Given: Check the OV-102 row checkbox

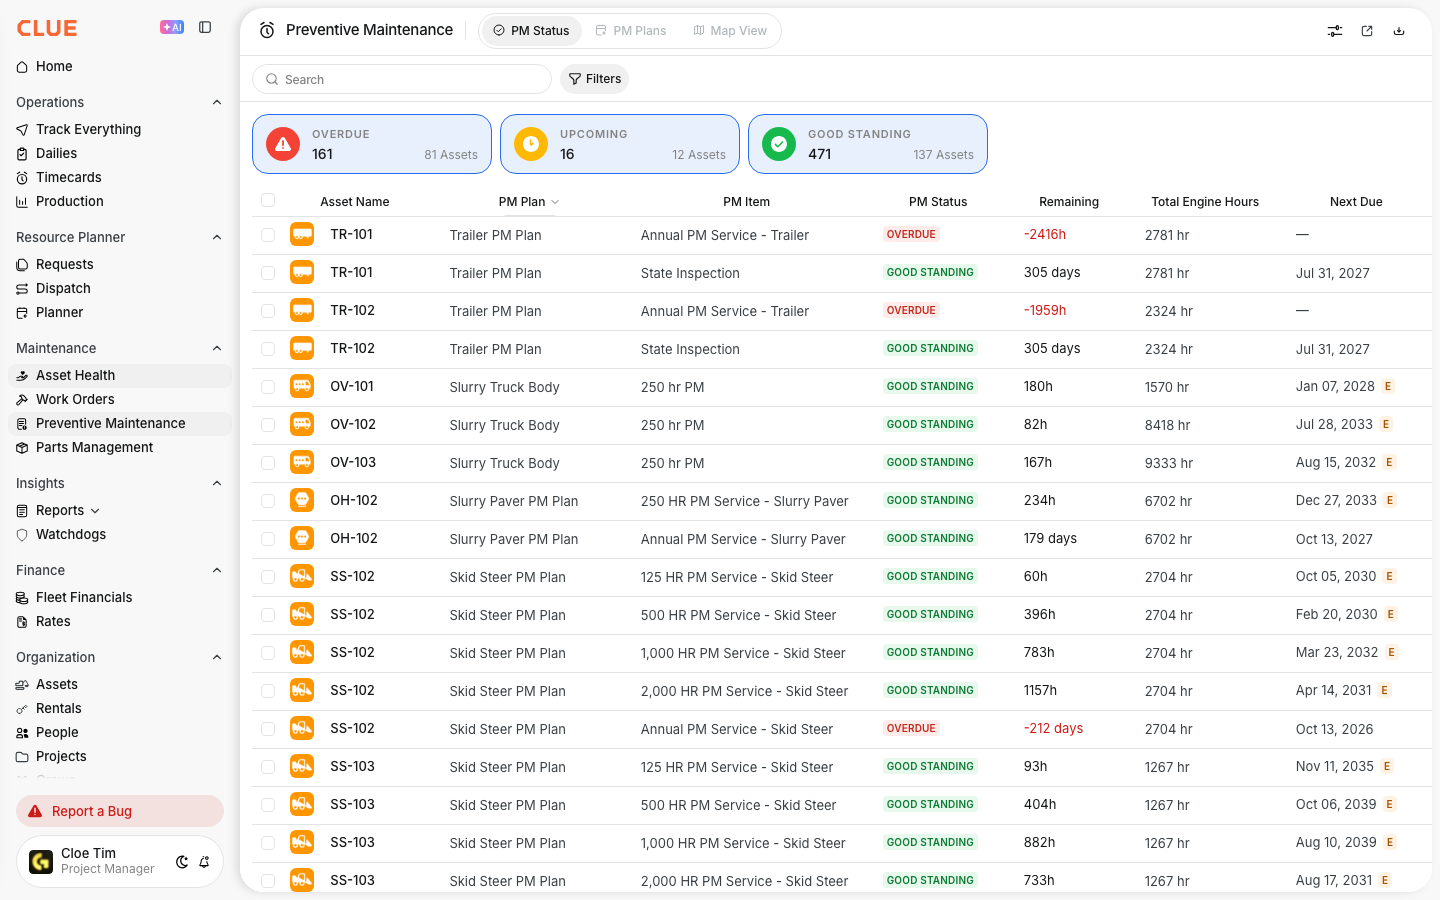Looking at the screenshot, I should click(268, 425).
